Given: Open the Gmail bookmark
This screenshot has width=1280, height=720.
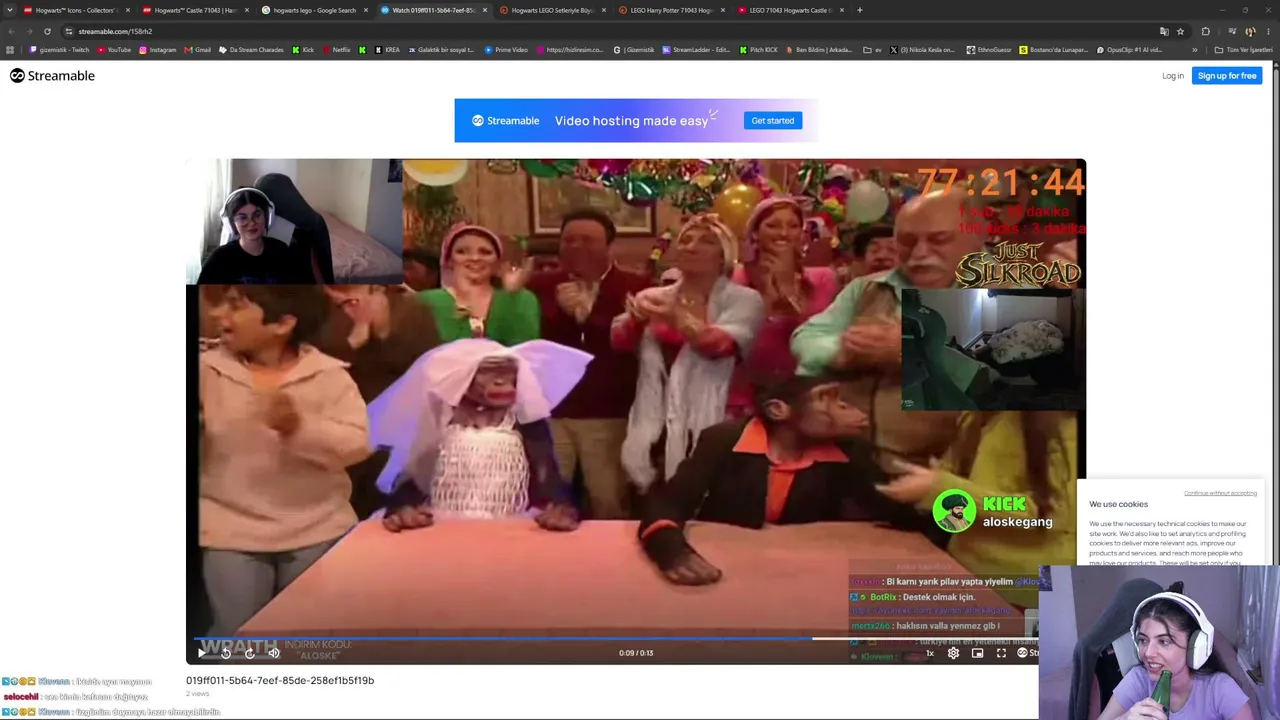Looking at the screenshot, I should (197, 50).
